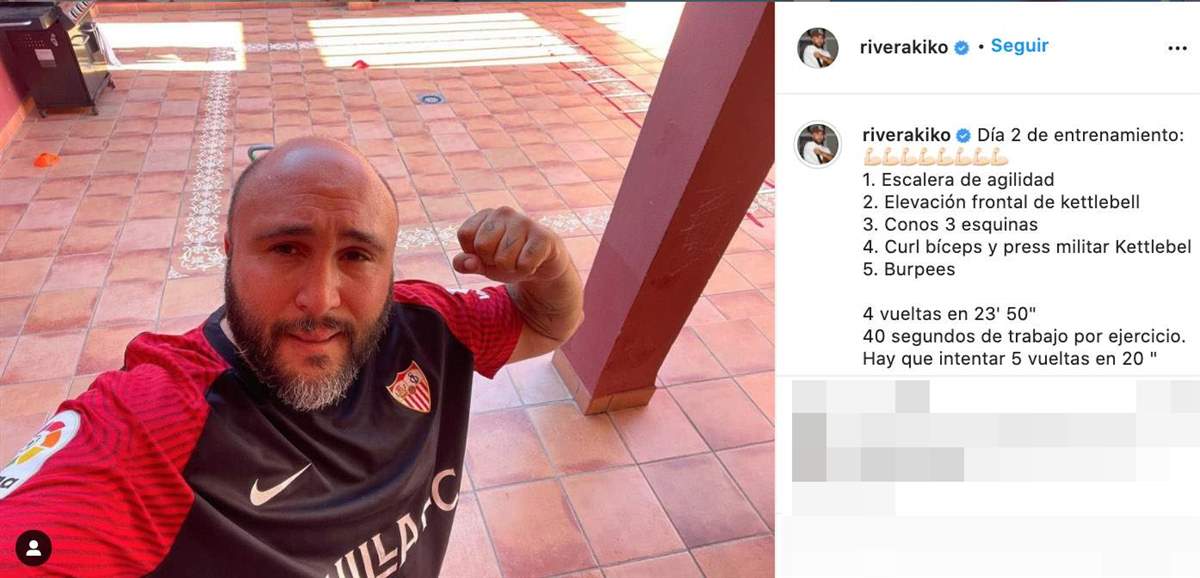Open the three-dots more options menu
Image resolution: width=1200 pixels, height=578 pixels.
[1177, 48]
